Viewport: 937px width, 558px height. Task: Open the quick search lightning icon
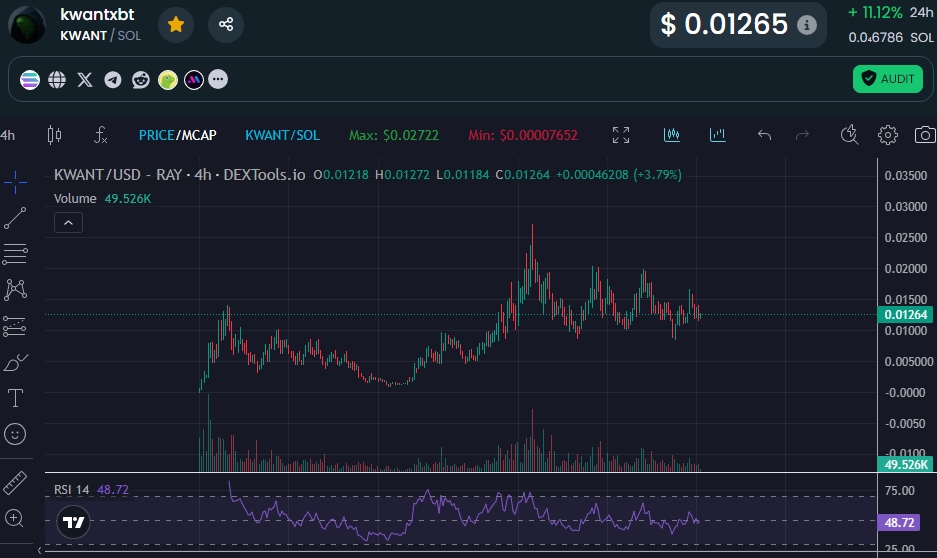(849, 135)
